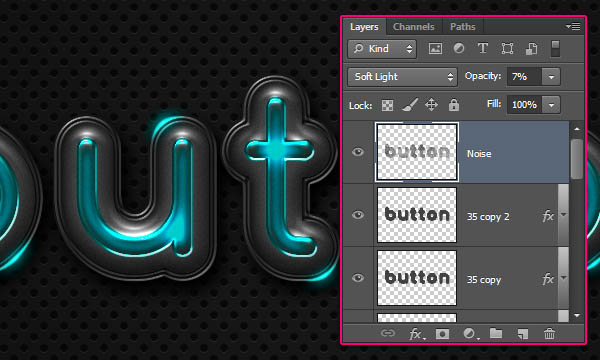600x360 pixels.
Task: Lock position move icon
Action: pyautogui.click(x=431, y=105)
